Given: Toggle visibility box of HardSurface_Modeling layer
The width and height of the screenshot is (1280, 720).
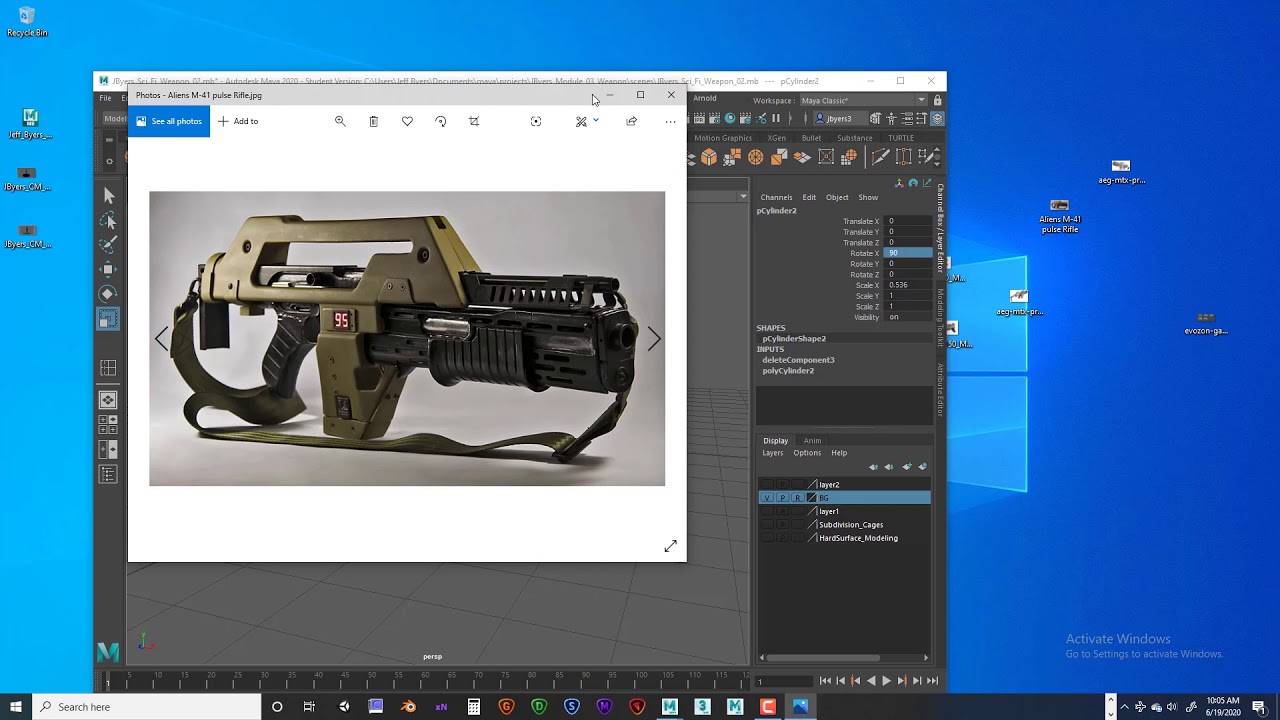Looking at the screenshot, I should 767,538.
